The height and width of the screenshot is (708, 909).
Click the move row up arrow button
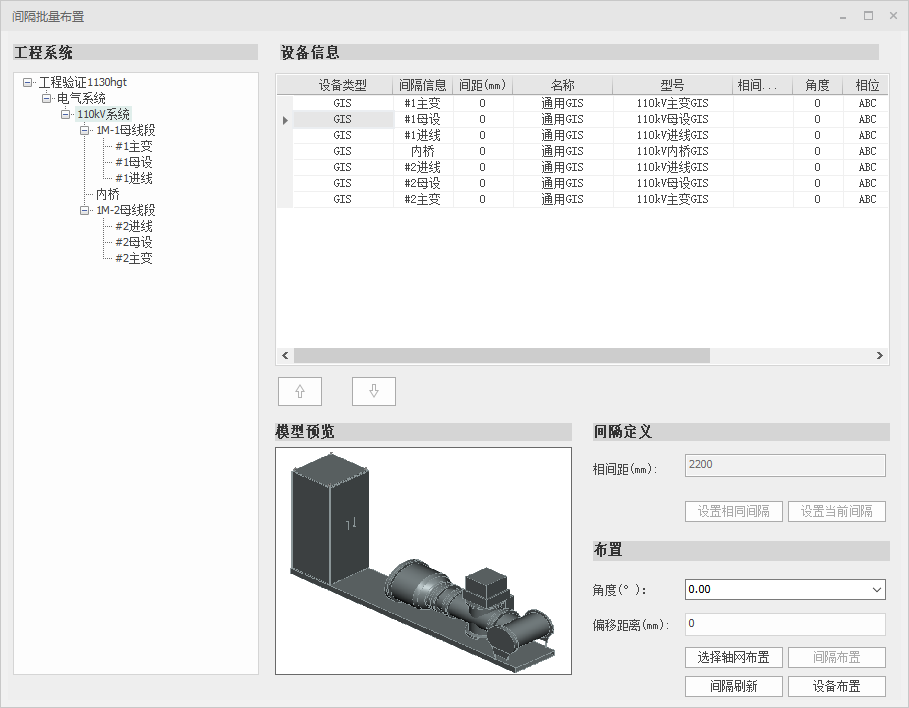coord(299,391)
